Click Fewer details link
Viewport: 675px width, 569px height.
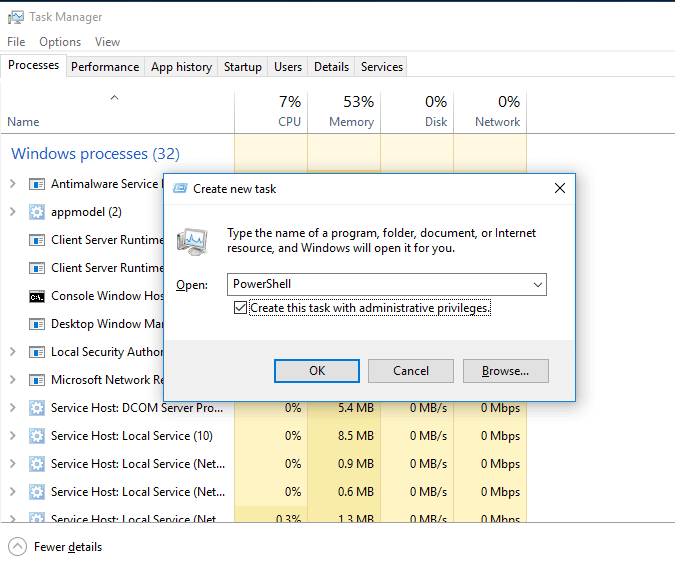(68, 547)
